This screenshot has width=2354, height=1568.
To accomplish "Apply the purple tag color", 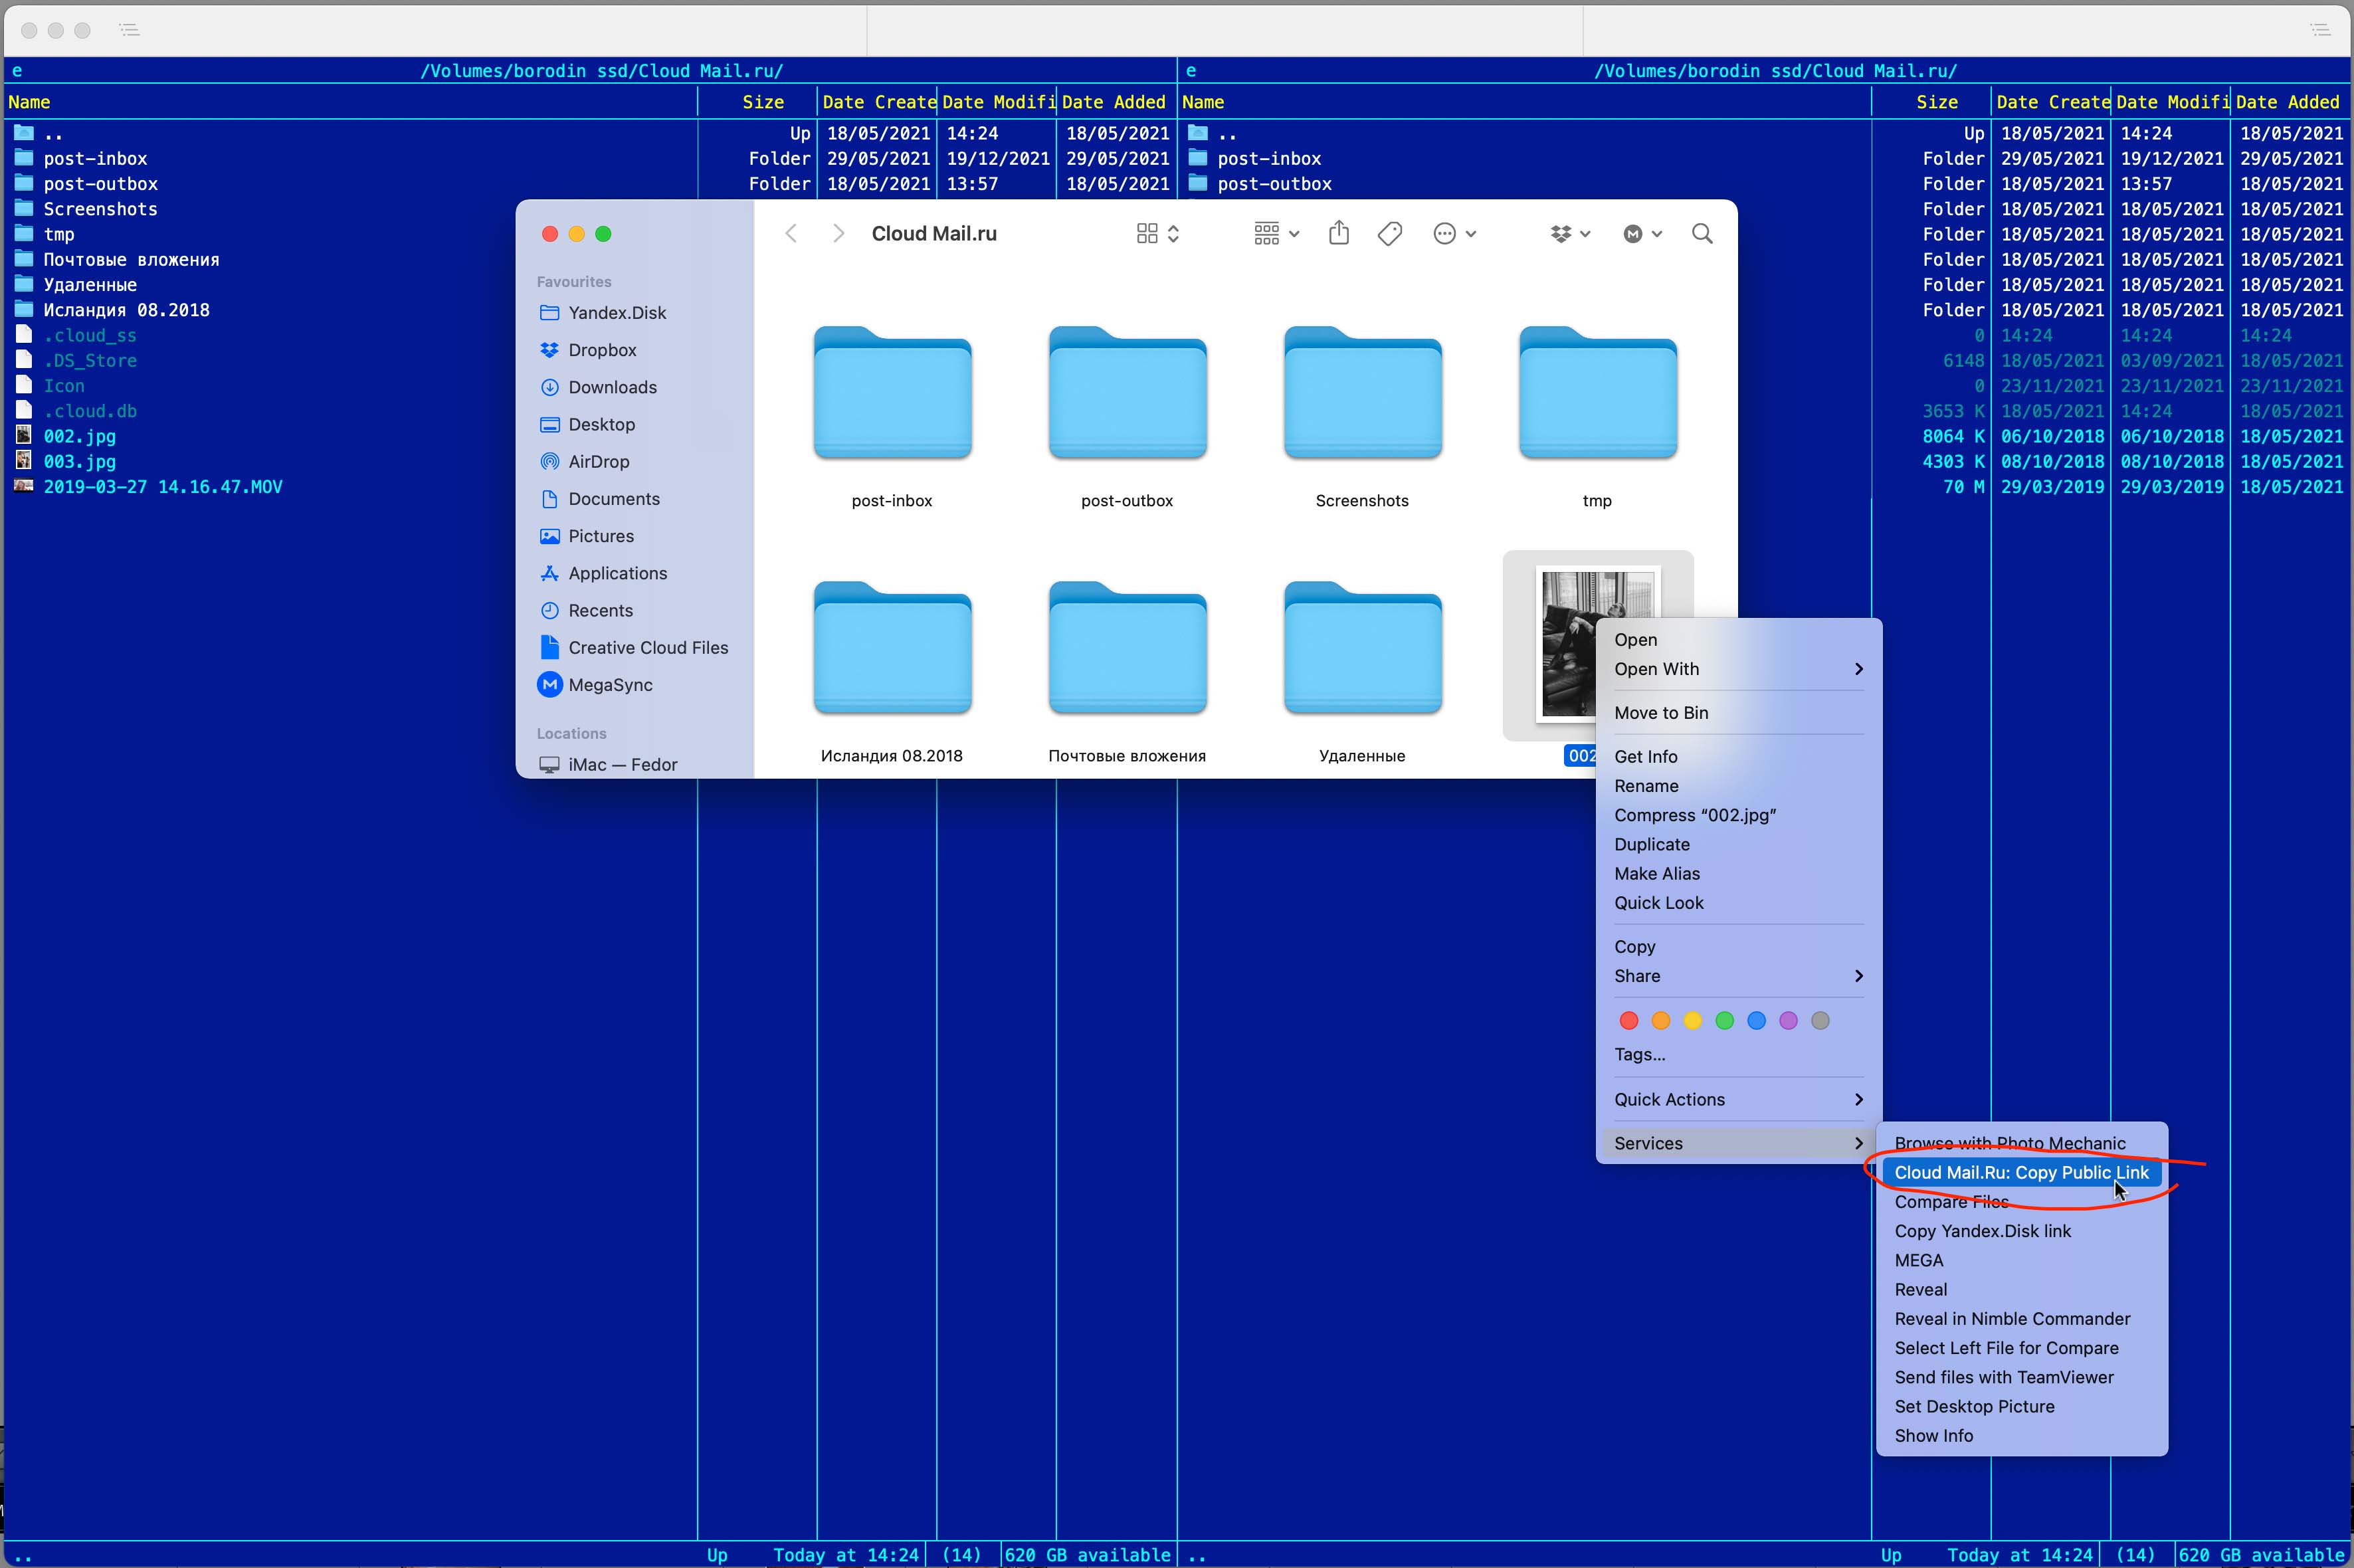I will (x=1789, y=1020).
